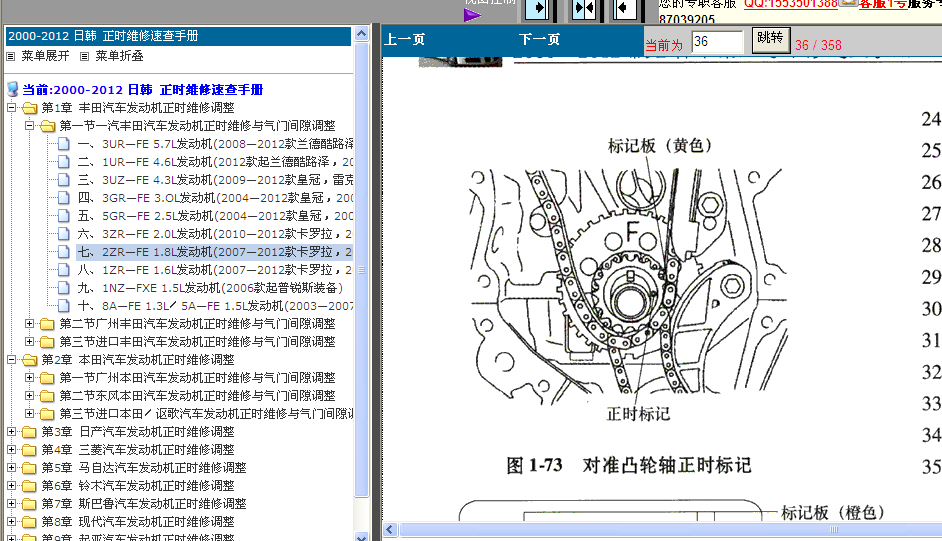Open 七、2ZR-FE 1.8L发动机 entry
The width and height of the screenshot is (942, 541).
(214, 252)
